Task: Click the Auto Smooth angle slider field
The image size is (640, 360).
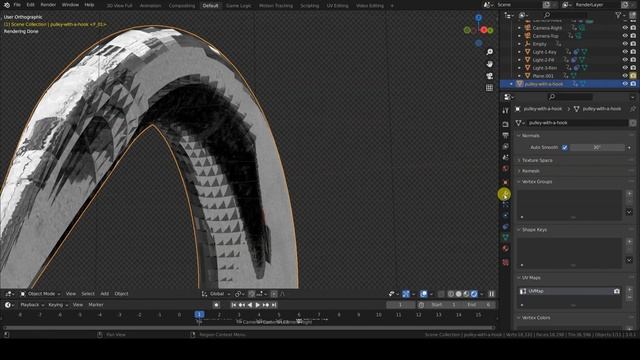Action: click(598, 147)
